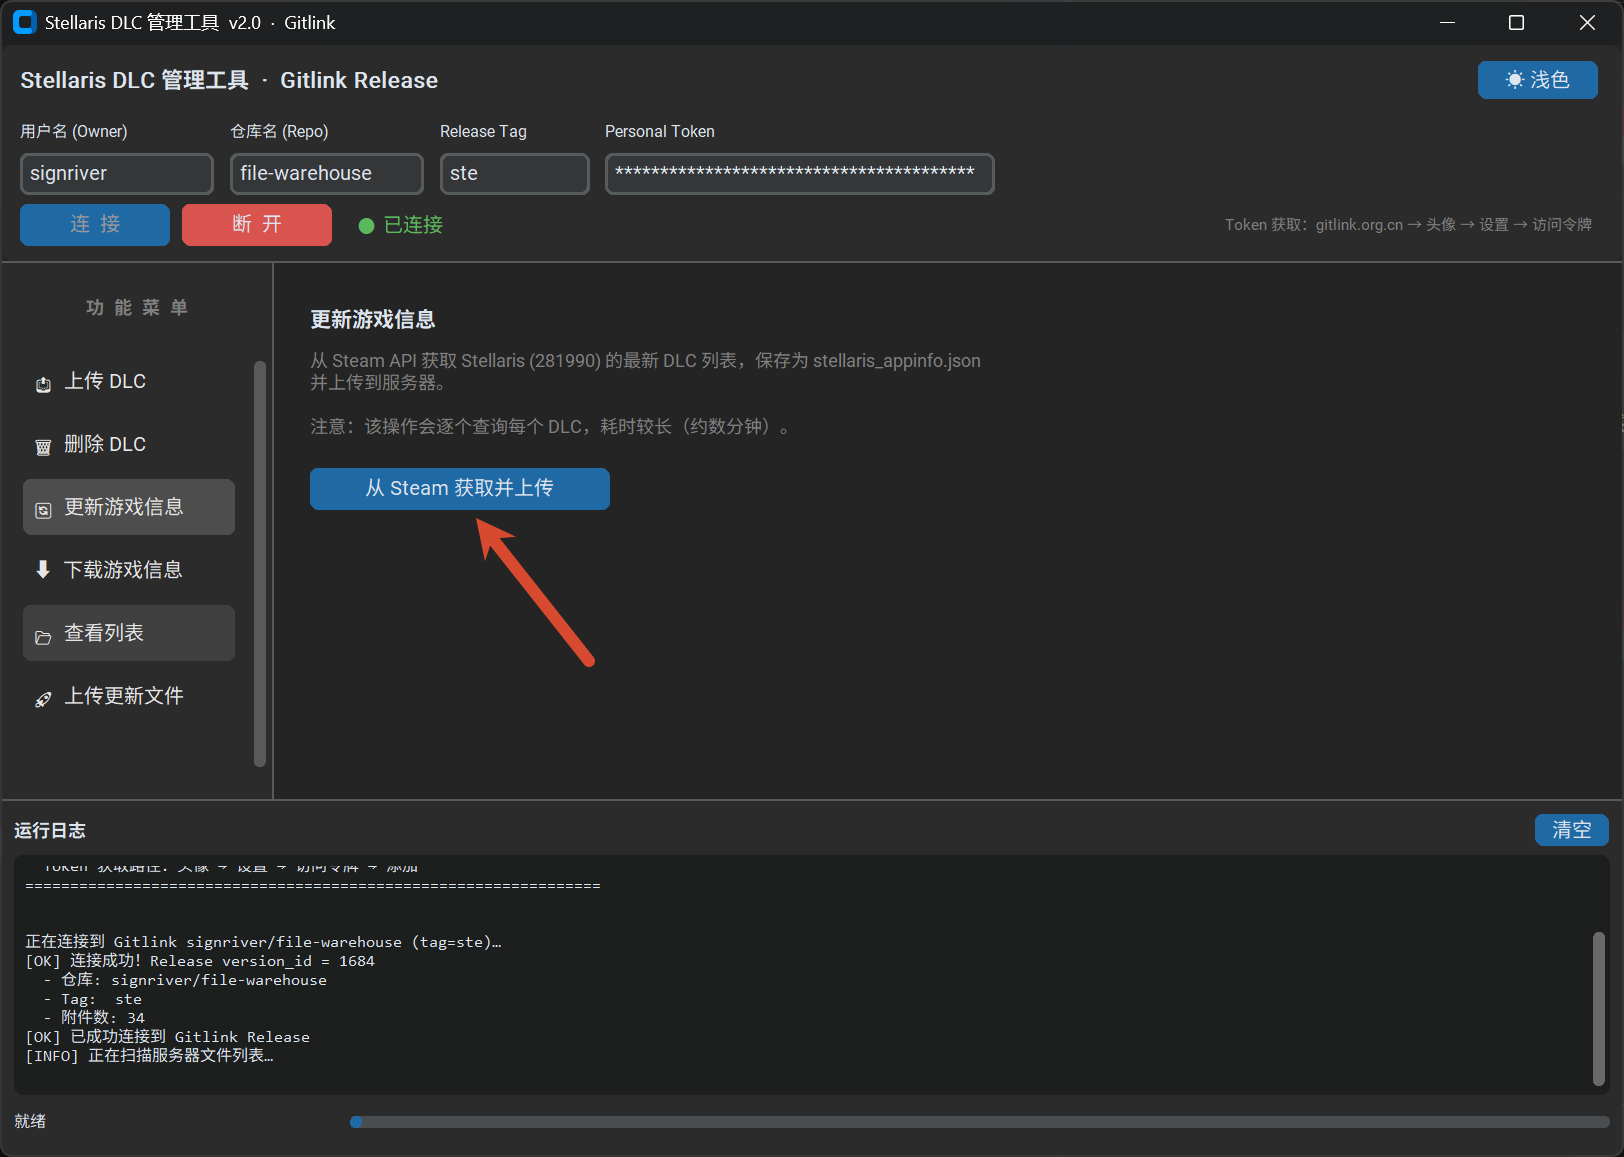Click the 功能菜单 sidebar heading
This screenshot has height=1157, width=1624.
pyautogui.click(x=137, y=308)
